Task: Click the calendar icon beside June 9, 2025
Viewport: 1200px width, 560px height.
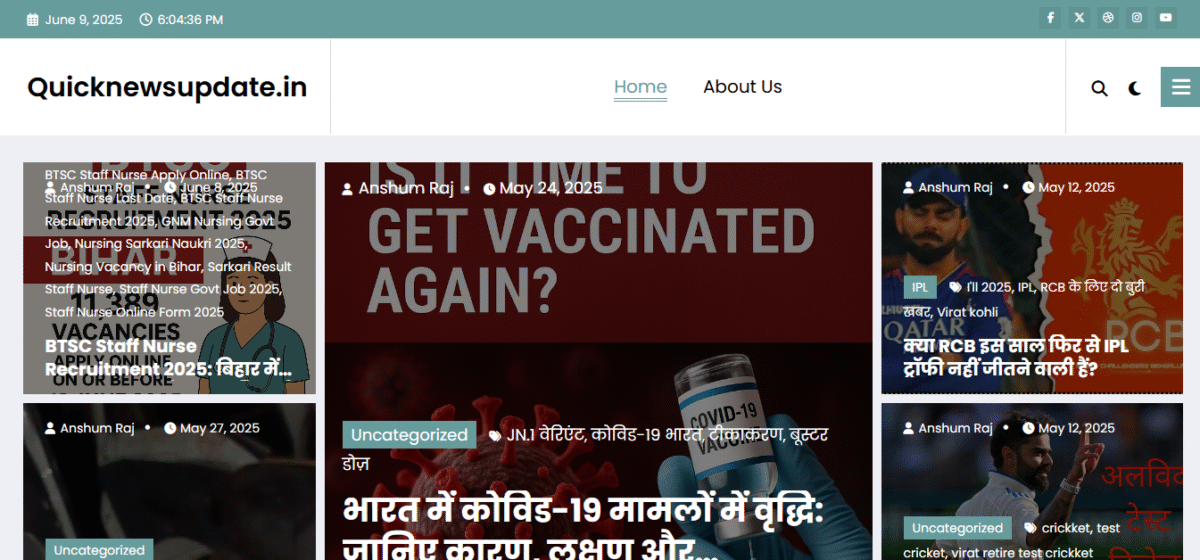Action: tap(33, 20)
